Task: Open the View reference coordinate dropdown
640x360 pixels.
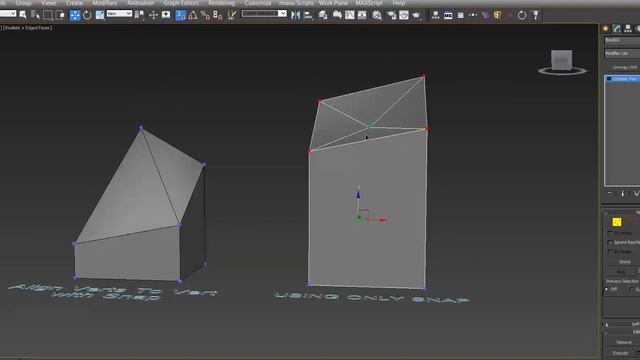Action: pyautogui.click(x=119, y=13)
